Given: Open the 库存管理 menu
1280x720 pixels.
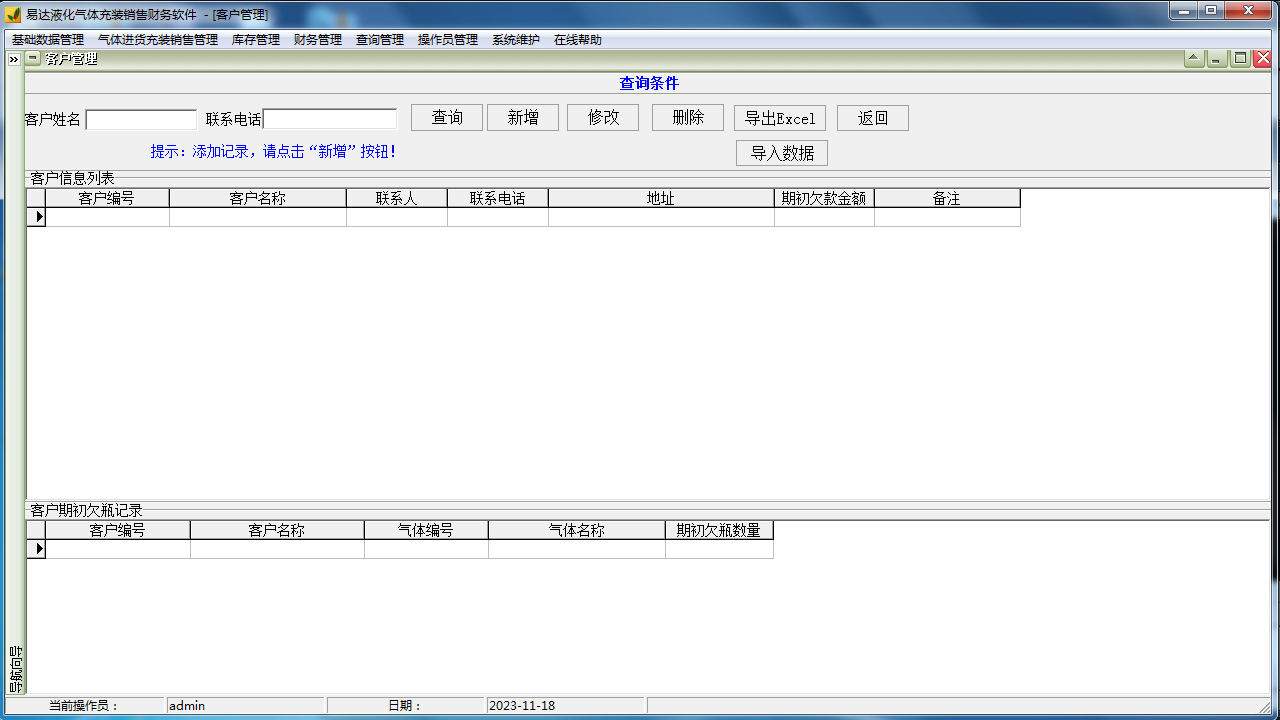Looking at the screenshot, I should pyautogui.click(x=256, y=40).
